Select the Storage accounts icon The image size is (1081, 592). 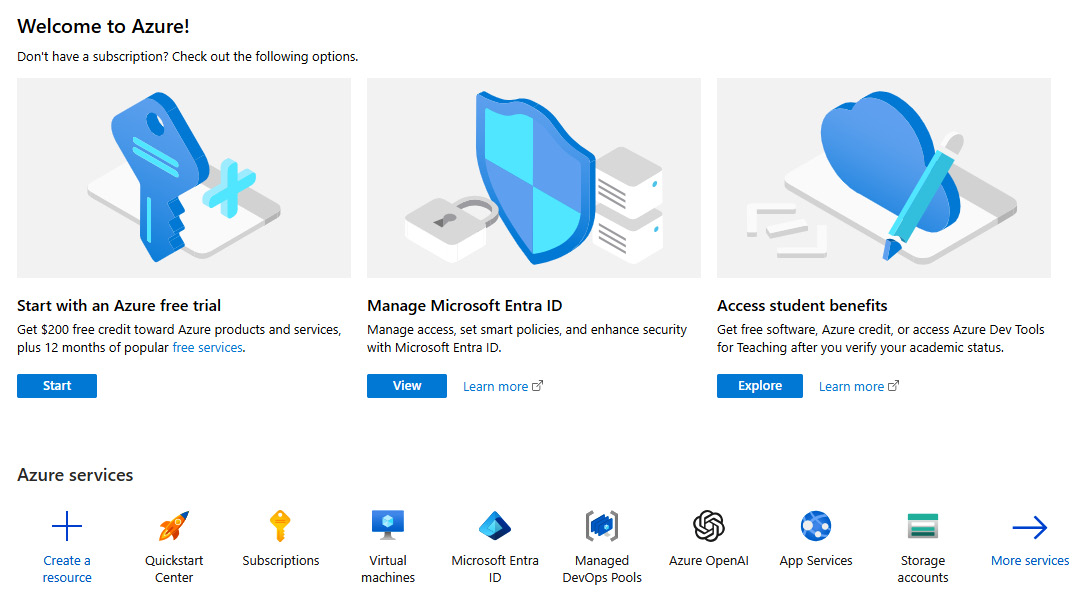(x=922, y=525)
